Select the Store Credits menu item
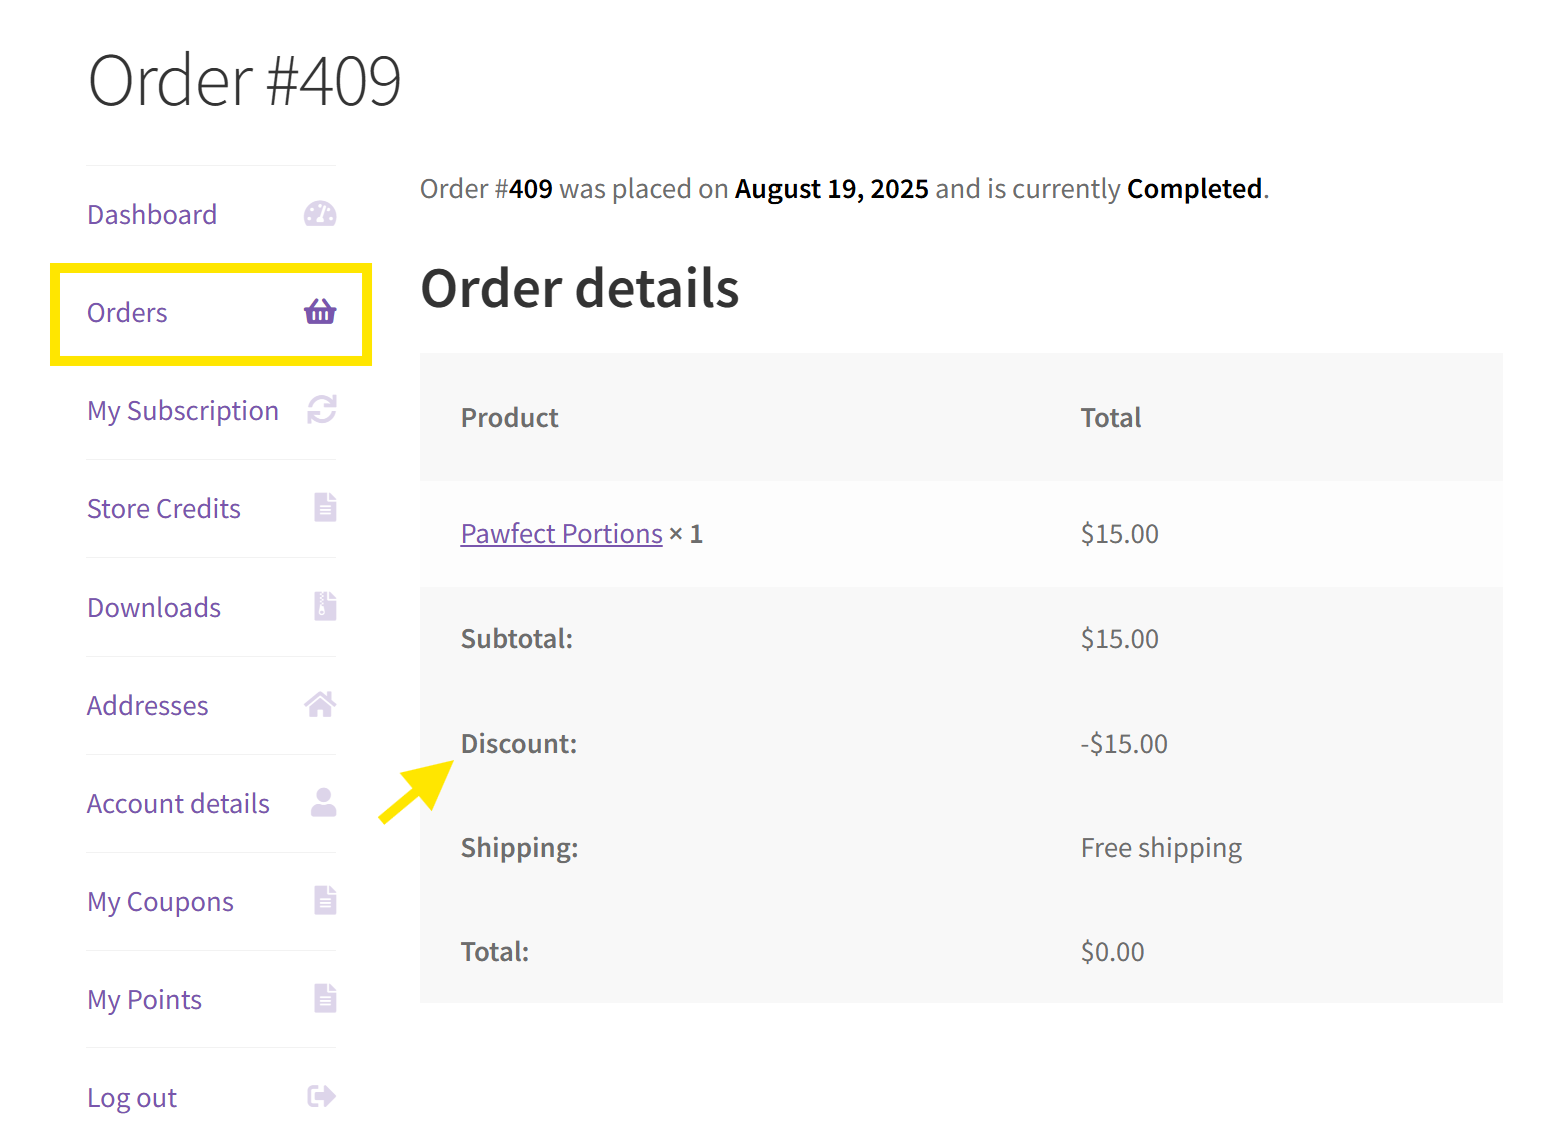Image resolution: width=1548 pixels, height=1134 pixels. point(164,509)
